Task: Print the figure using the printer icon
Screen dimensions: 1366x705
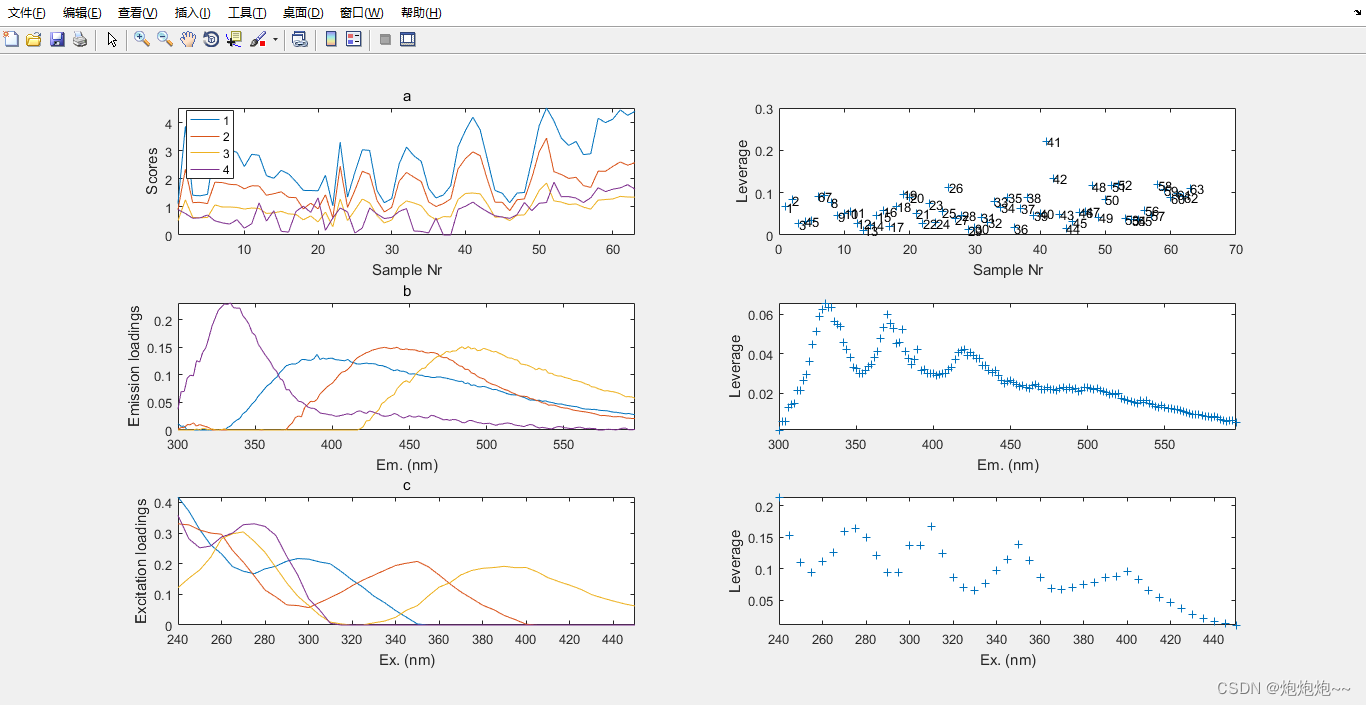Action: pyautogui.click(x=80, y=39)
